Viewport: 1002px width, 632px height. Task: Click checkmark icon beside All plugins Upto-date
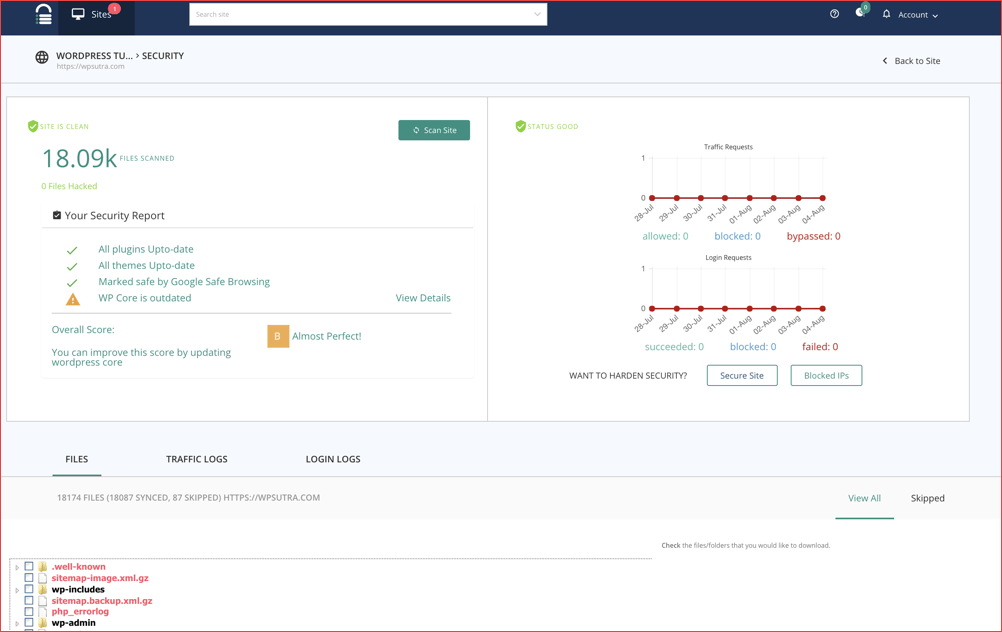click(72, 250)
